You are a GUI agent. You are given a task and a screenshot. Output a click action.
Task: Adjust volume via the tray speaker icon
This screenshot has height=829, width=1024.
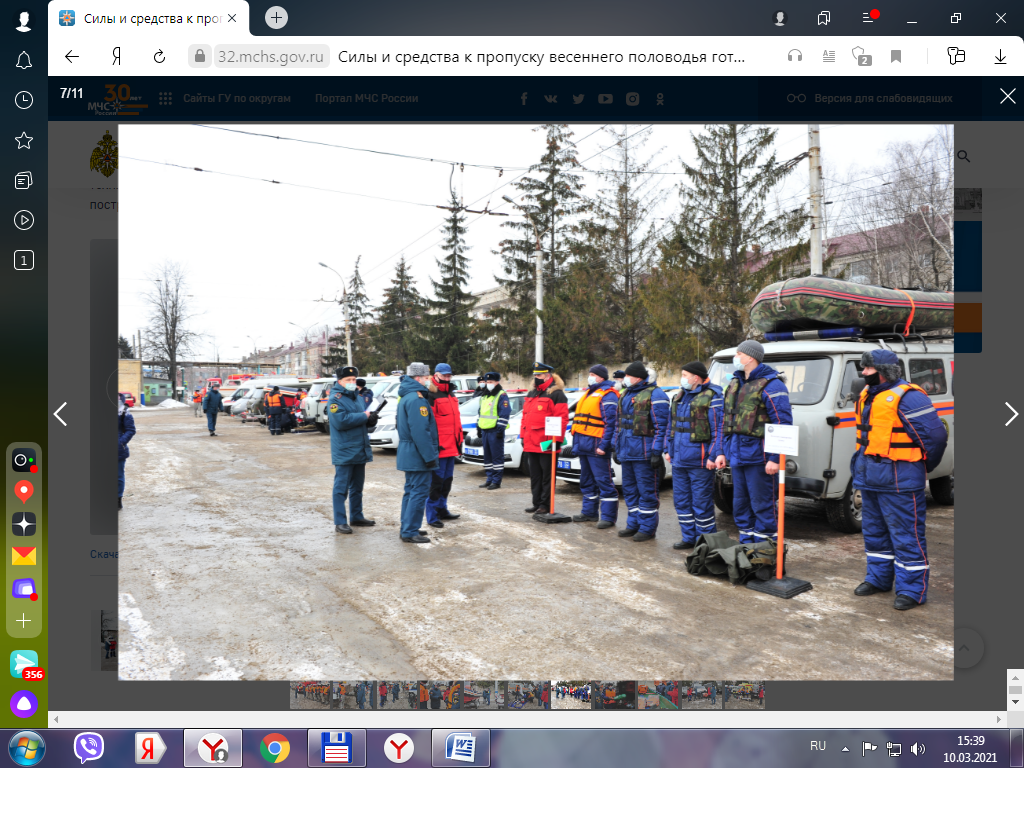tap(918, 749)
